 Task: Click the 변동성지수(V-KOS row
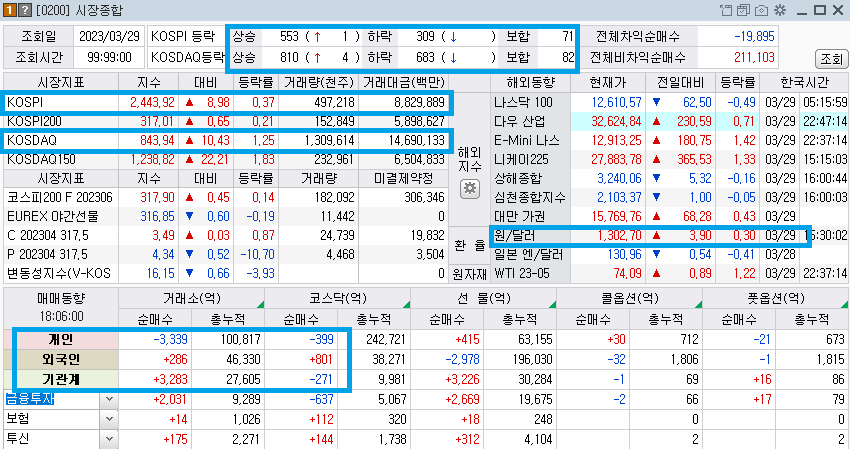pyautogui.click(x=226, y=273)
